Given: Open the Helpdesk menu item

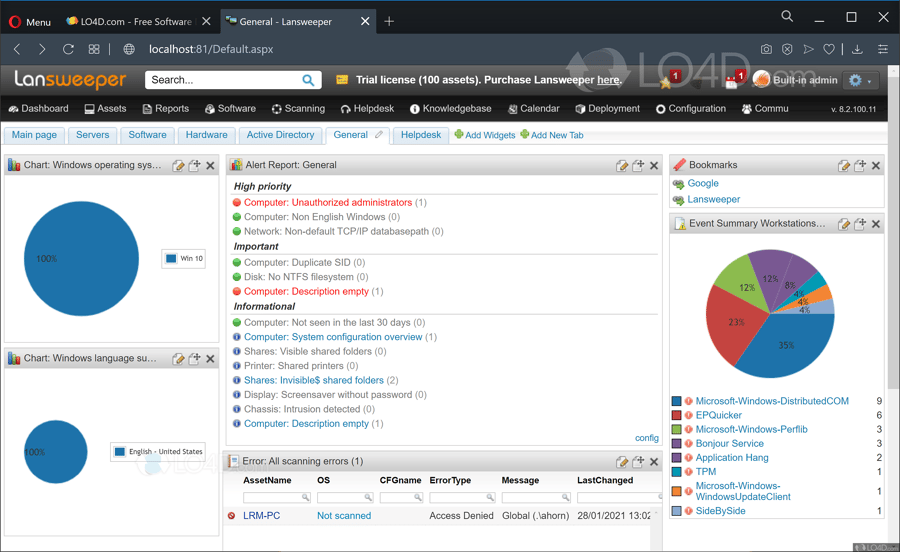Looking at the screenshot, I should point(367,108).
